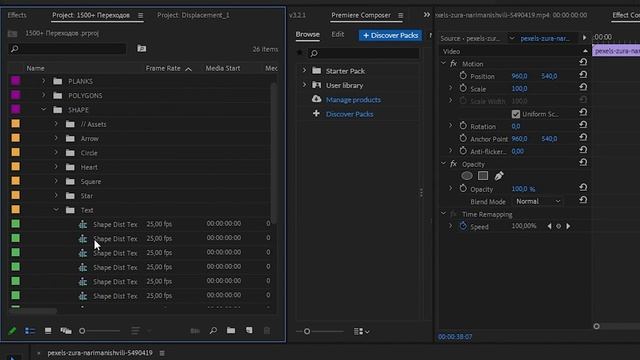Toggle freeform view pencil icon in Project panel

[12, 331]
